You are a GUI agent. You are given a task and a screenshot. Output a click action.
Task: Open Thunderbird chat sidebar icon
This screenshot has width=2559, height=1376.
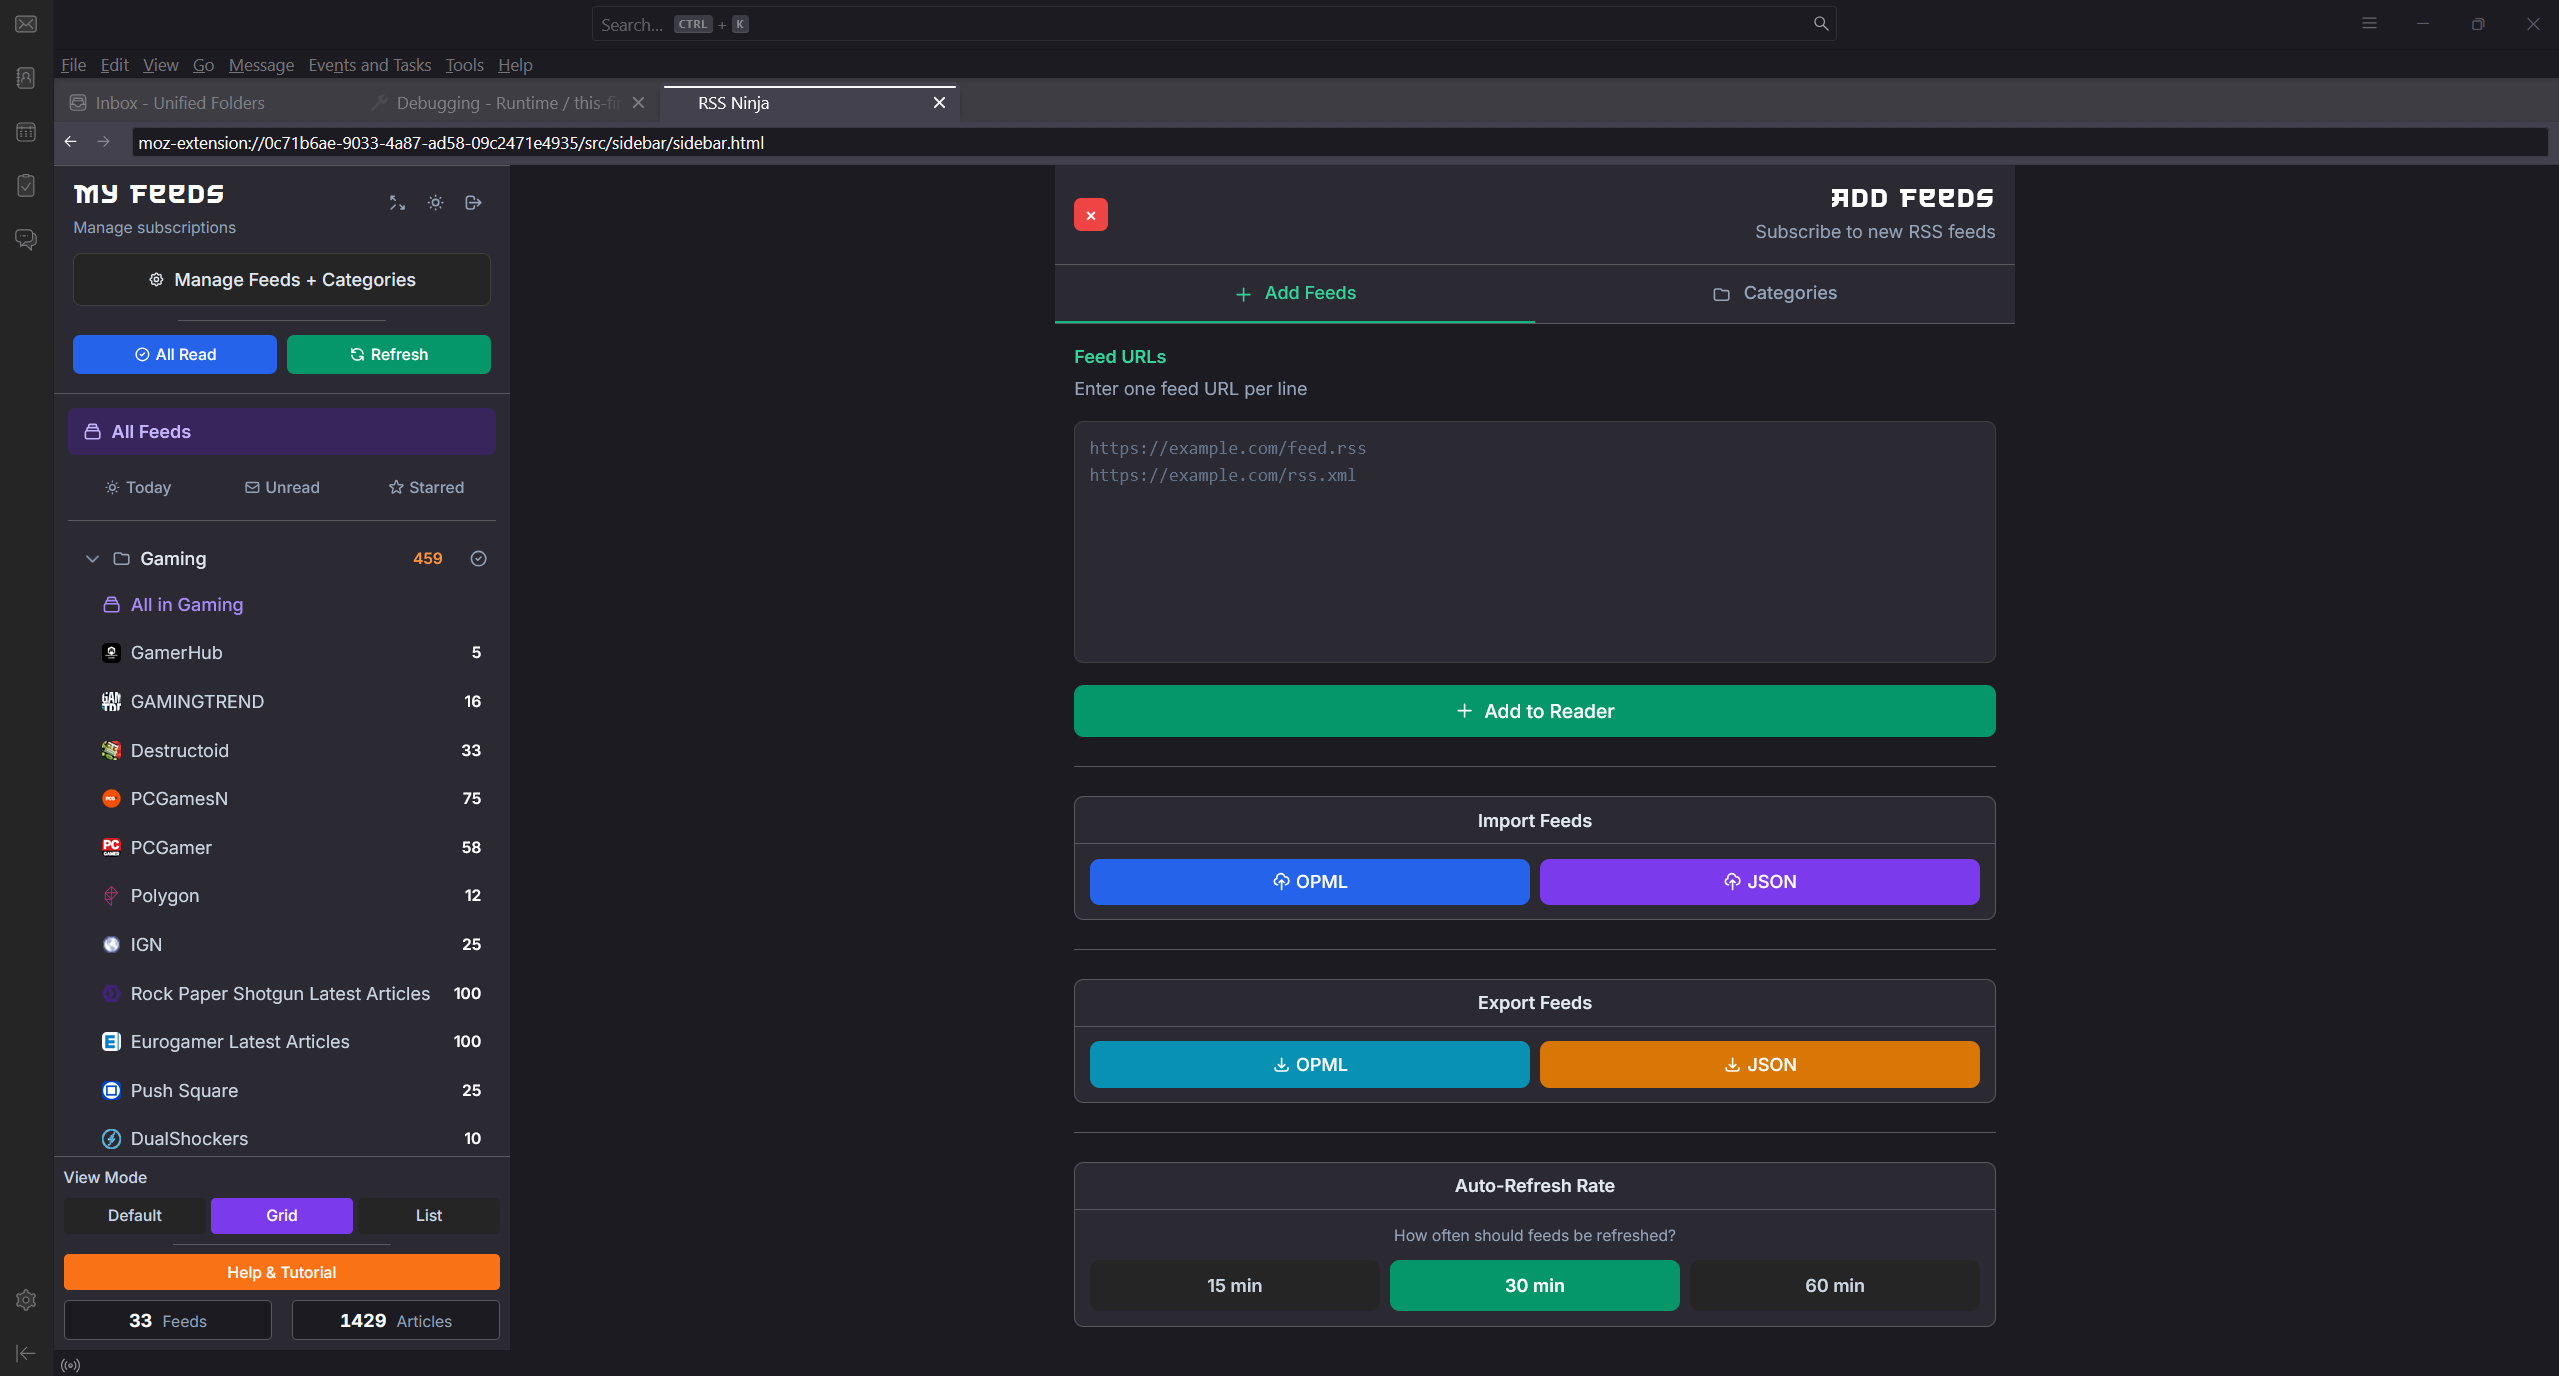click(26, 240)
